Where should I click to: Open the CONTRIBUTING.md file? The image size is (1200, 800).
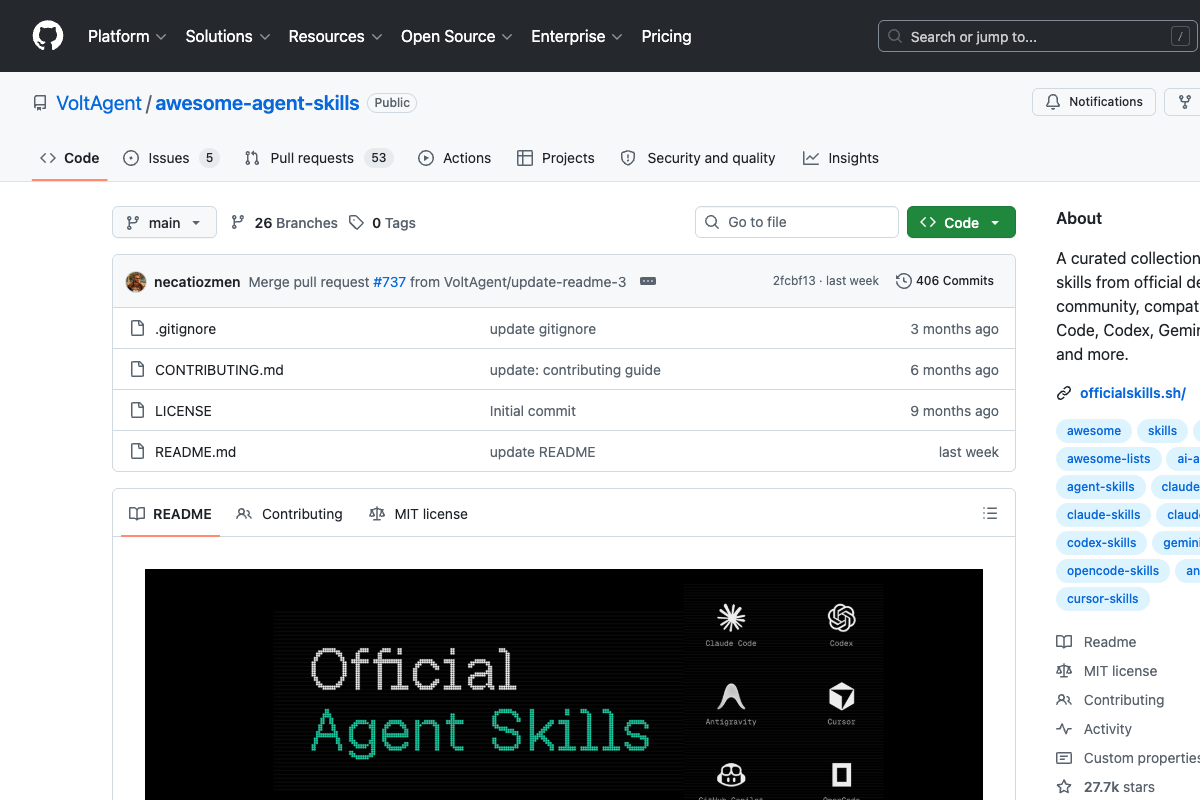point(219,370)
